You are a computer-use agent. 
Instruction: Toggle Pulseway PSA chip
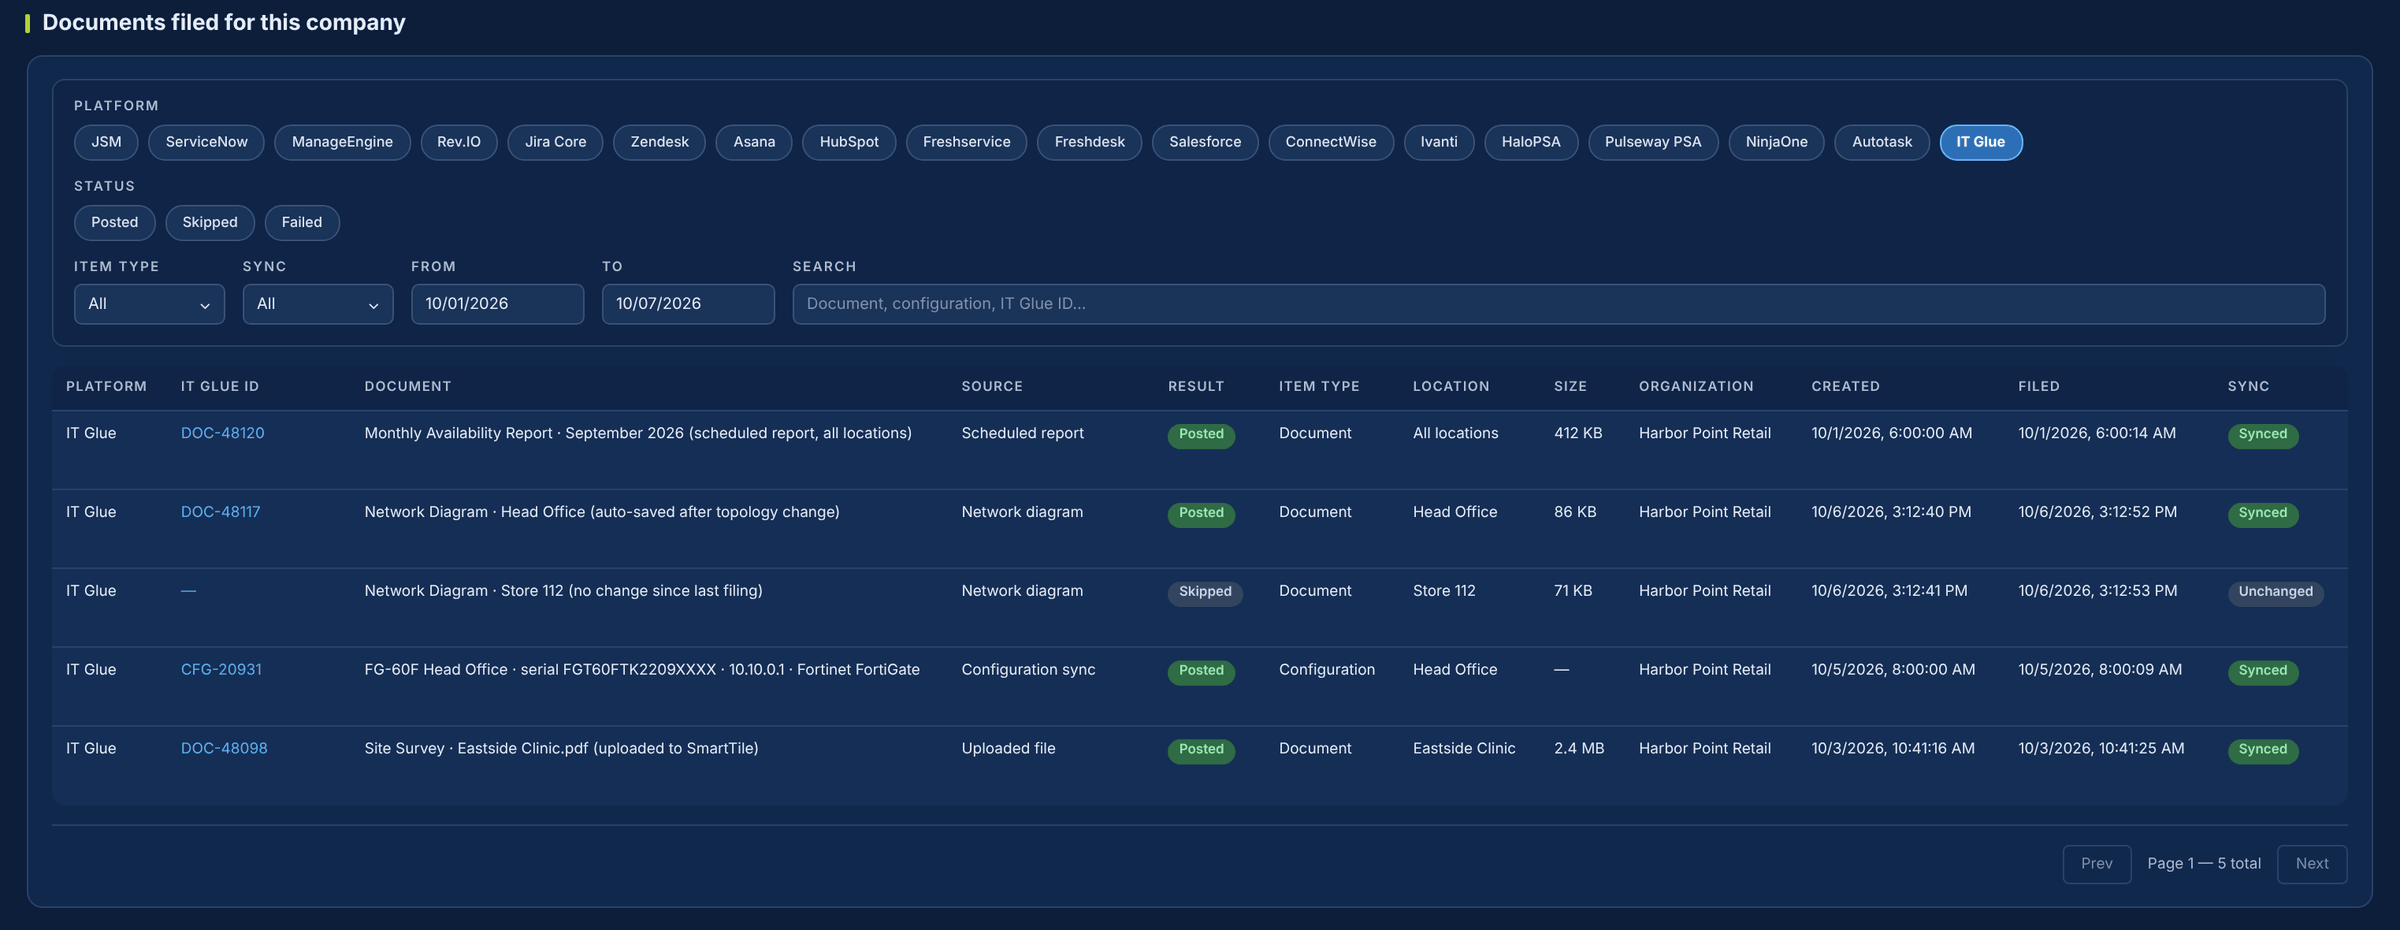click(x=1653, y=142)
